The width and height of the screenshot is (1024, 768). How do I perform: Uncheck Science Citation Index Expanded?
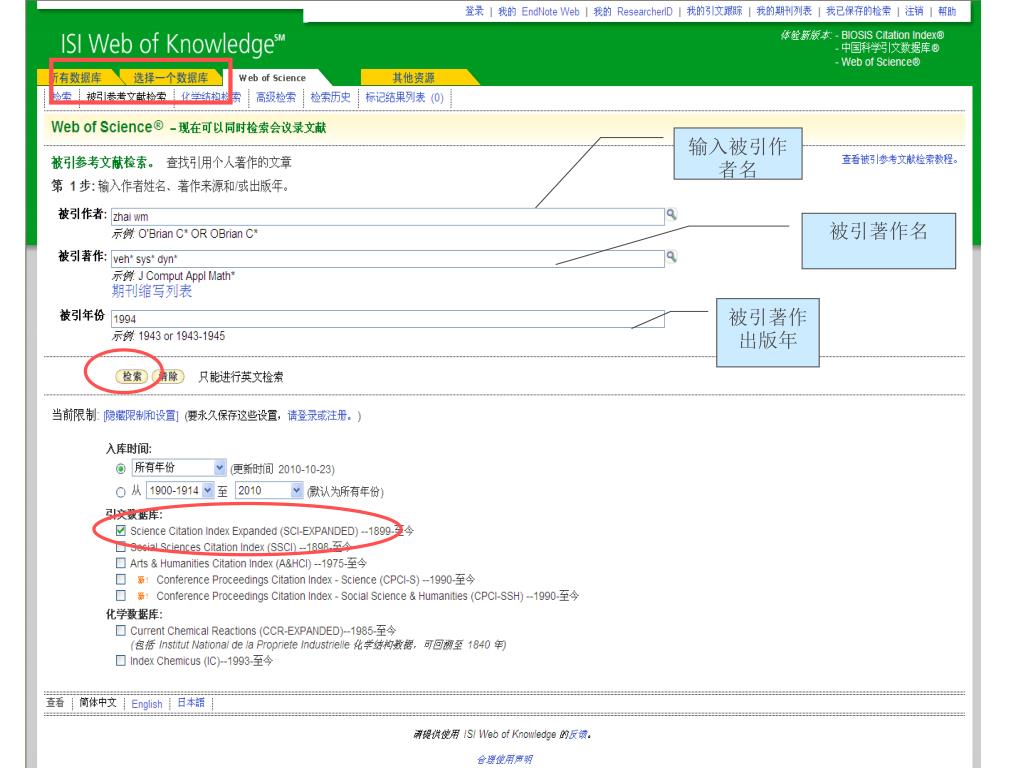(121, 530)
